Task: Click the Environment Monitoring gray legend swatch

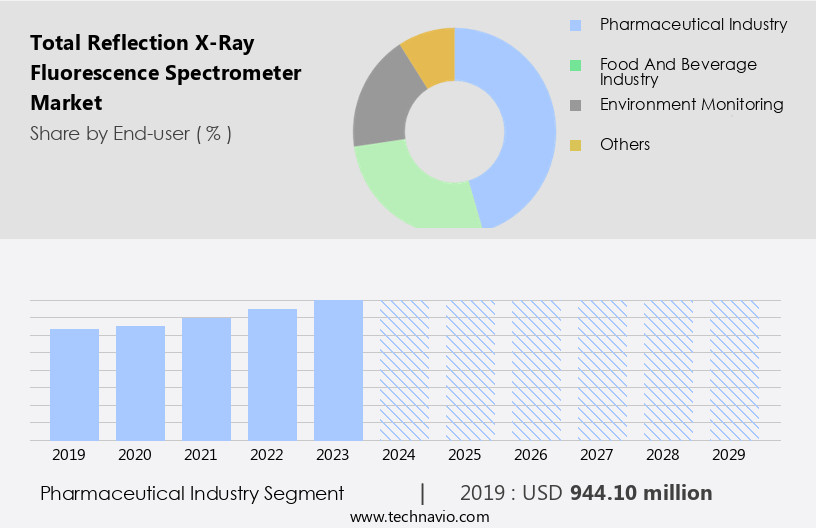Action: click(x=575, y=105)
